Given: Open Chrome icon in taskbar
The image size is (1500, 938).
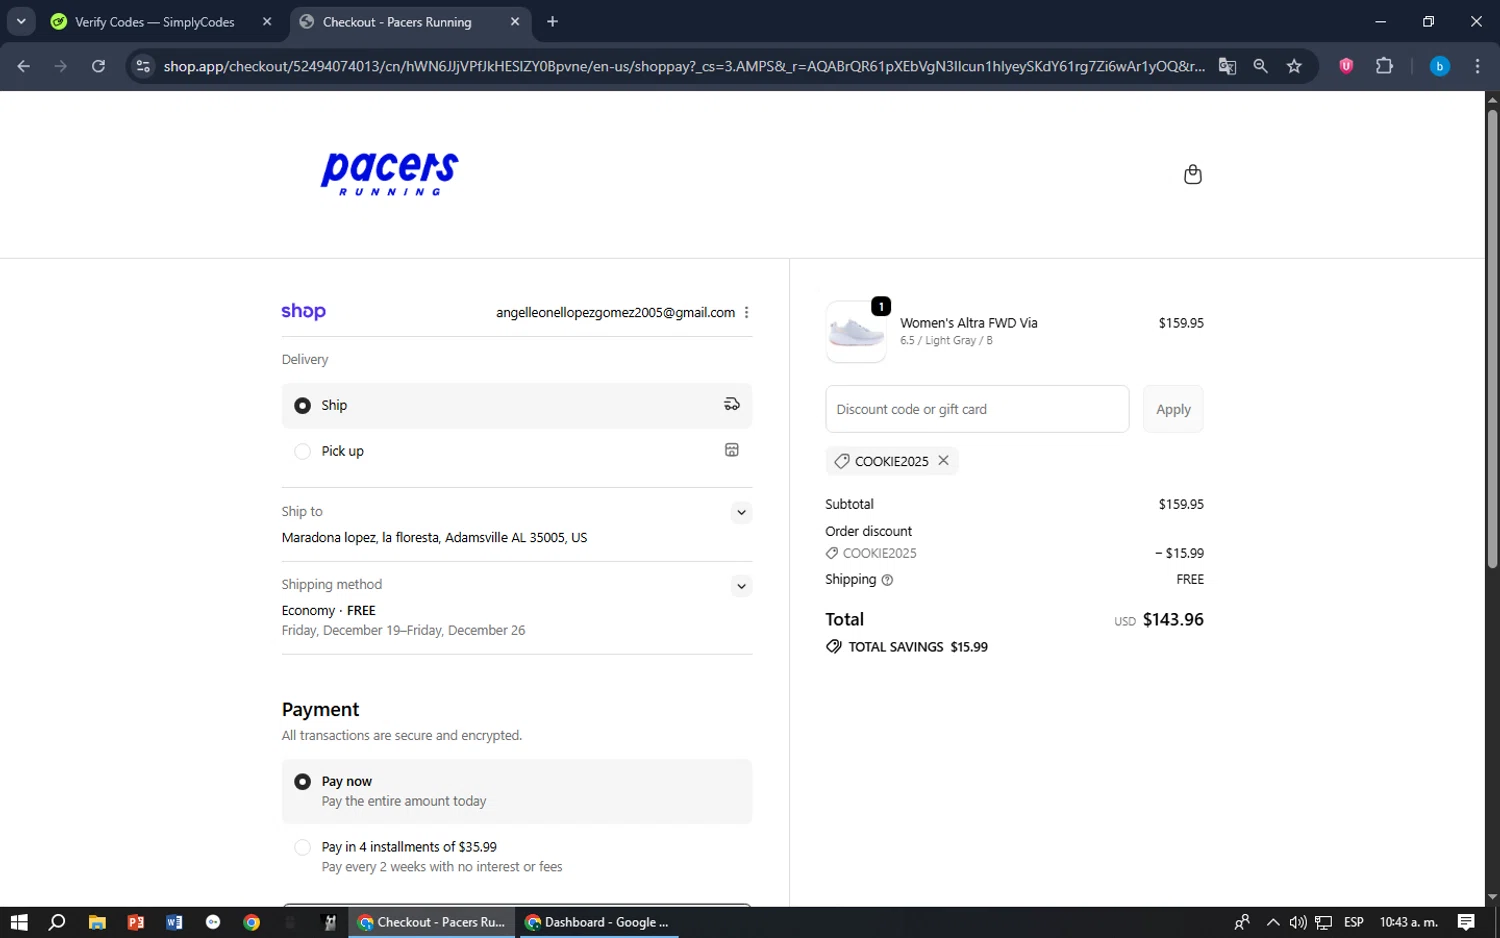Looking at the screenshot, I should (x=252, y=922).
